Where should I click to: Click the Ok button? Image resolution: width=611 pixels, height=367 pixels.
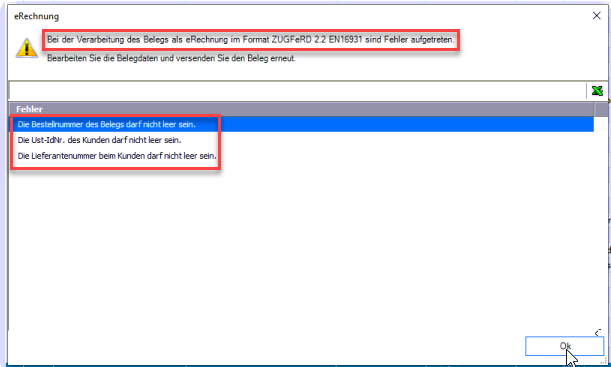pyautogui.click(x=564, y=346)
